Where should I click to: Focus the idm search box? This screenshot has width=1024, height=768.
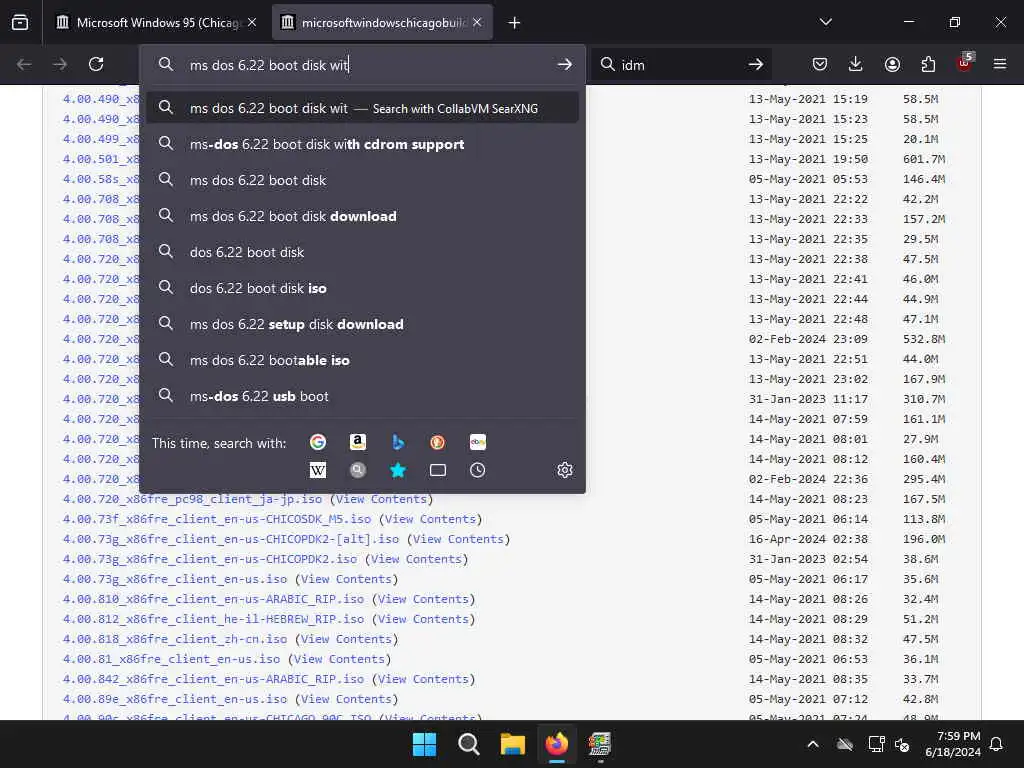(679, 65)
